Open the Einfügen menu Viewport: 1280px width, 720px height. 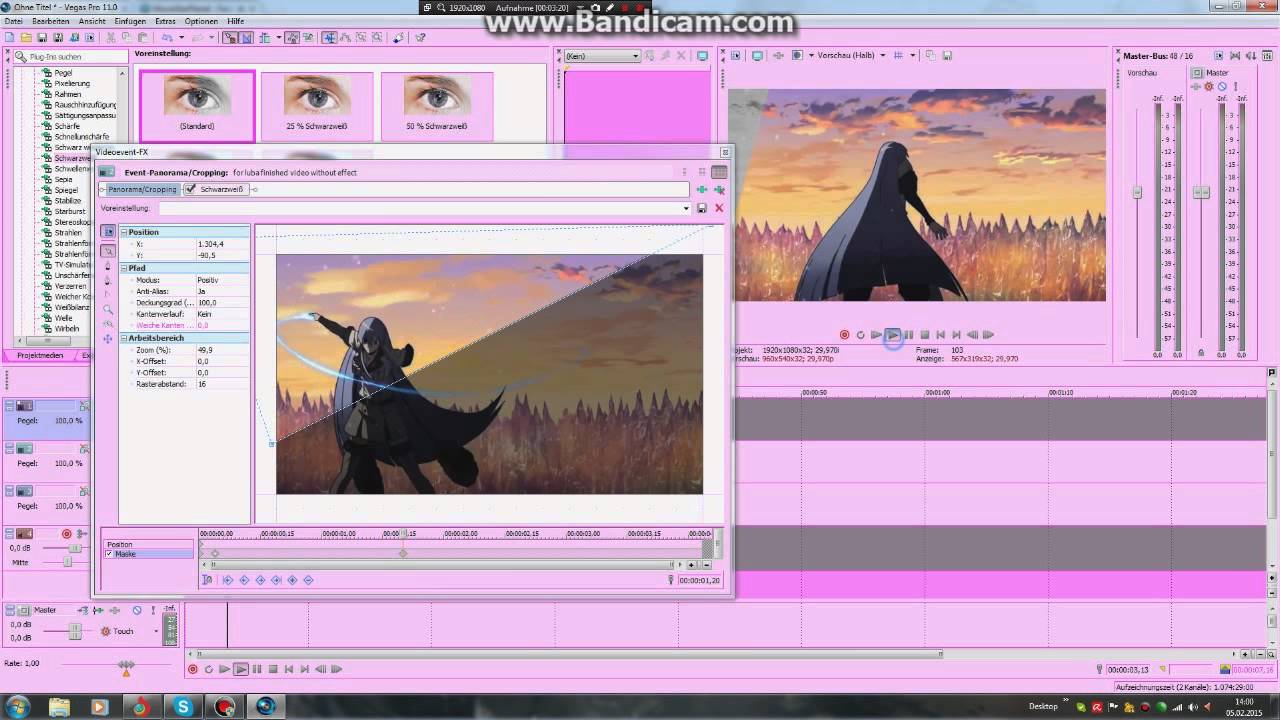(130, 21)
